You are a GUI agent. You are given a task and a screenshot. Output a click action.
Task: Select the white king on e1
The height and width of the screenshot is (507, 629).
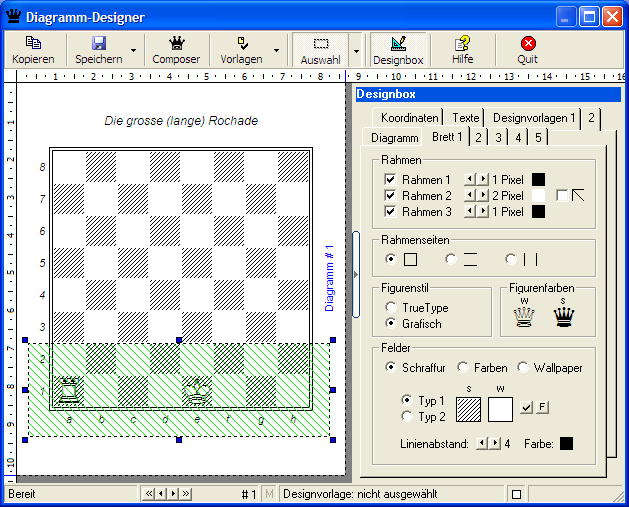click(x=197, y=392)
